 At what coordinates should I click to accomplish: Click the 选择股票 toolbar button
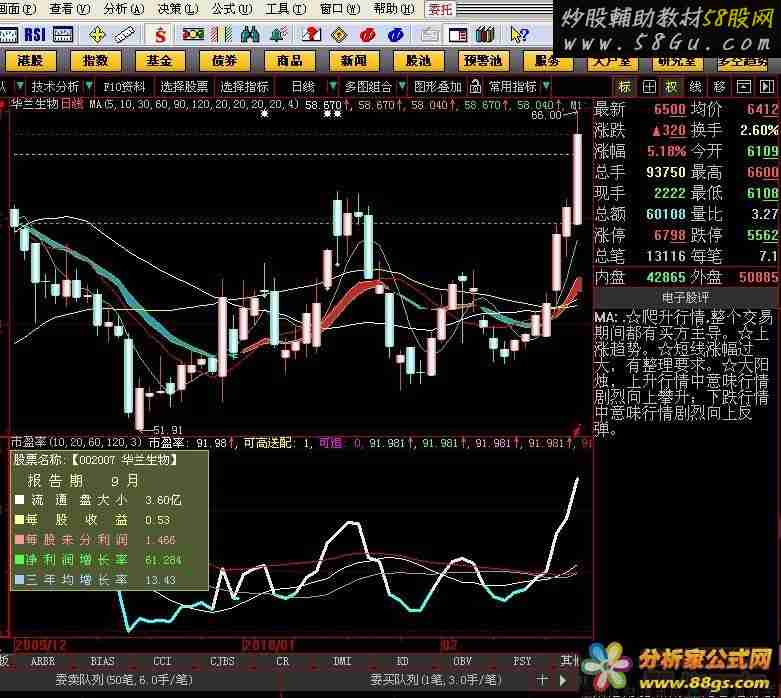[x=184, y=87]
